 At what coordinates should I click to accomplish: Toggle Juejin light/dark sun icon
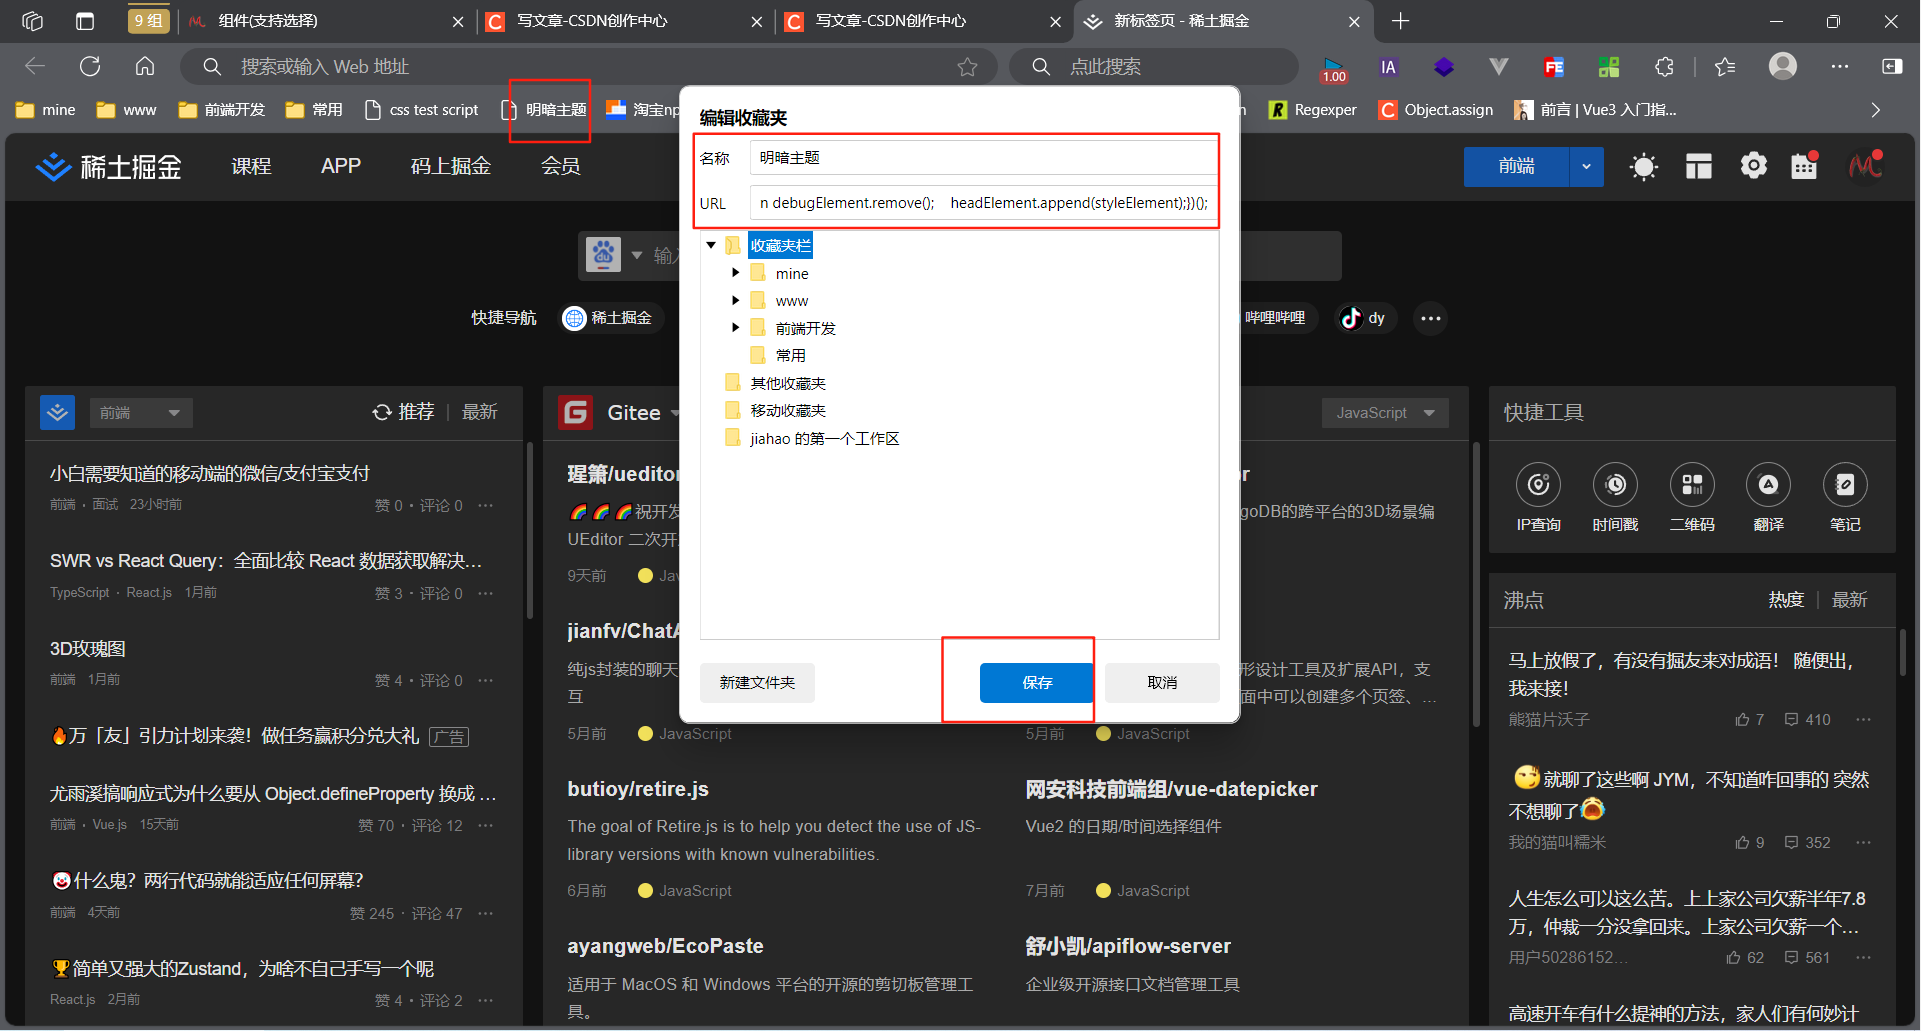(x=1643, y=166)
